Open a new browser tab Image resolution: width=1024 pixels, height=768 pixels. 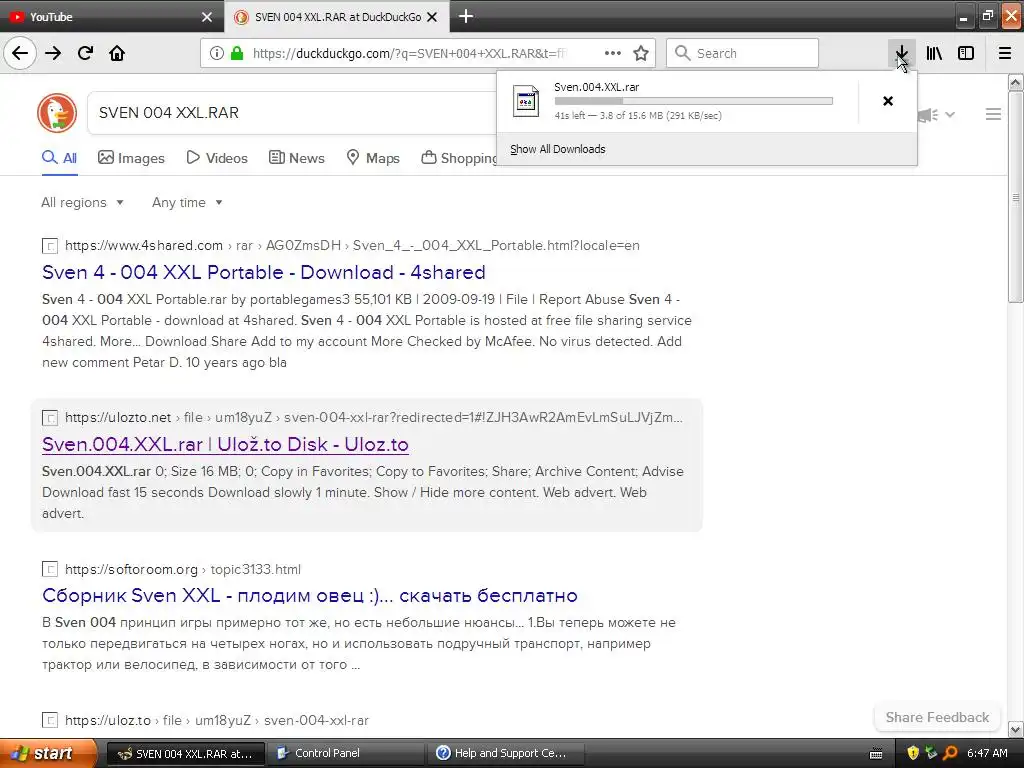466,16
